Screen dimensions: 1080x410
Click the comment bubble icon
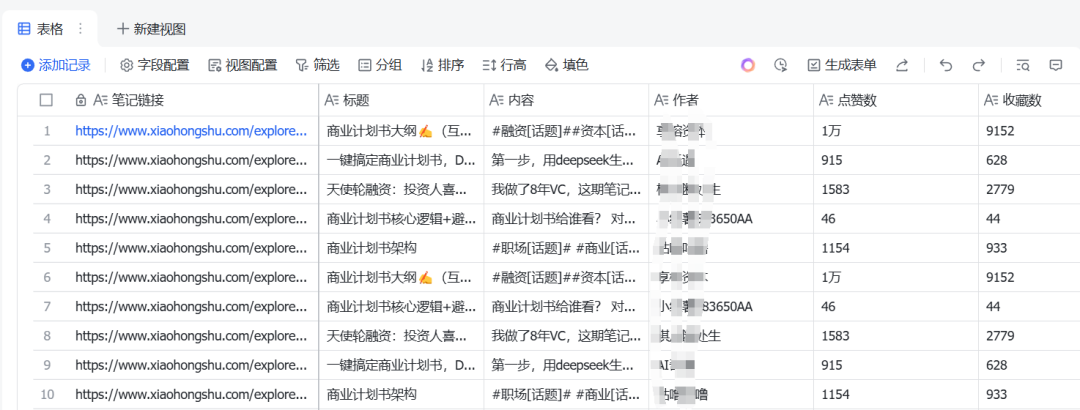coord(1055,65)
